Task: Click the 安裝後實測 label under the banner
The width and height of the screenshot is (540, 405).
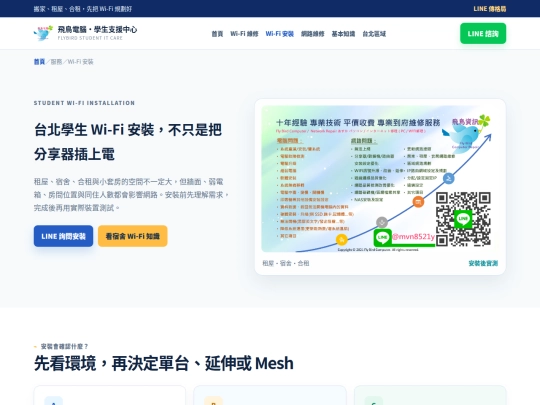Action: point(483,263)
